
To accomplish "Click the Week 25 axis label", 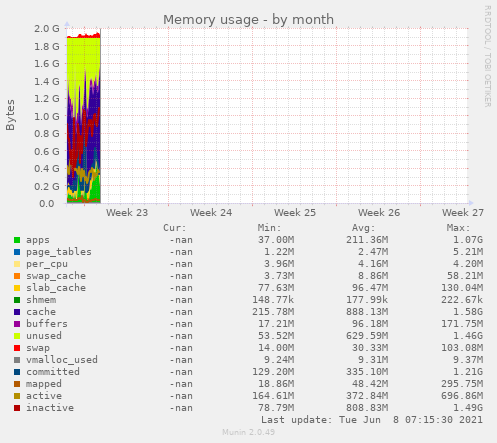I will coord(295,213).
